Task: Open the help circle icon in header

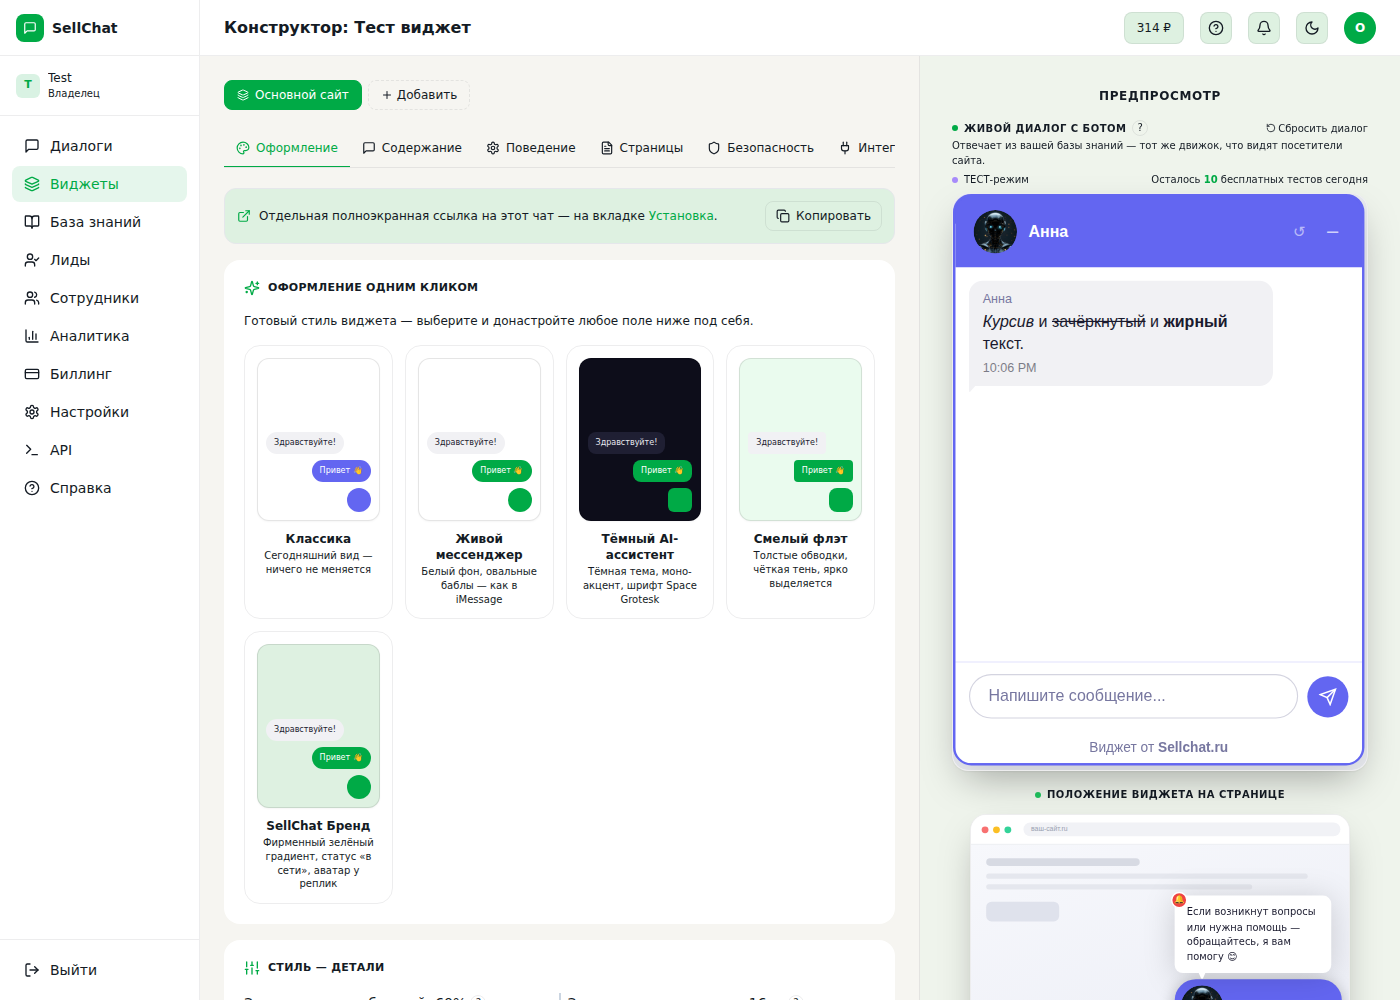Action: (1216, 28)
